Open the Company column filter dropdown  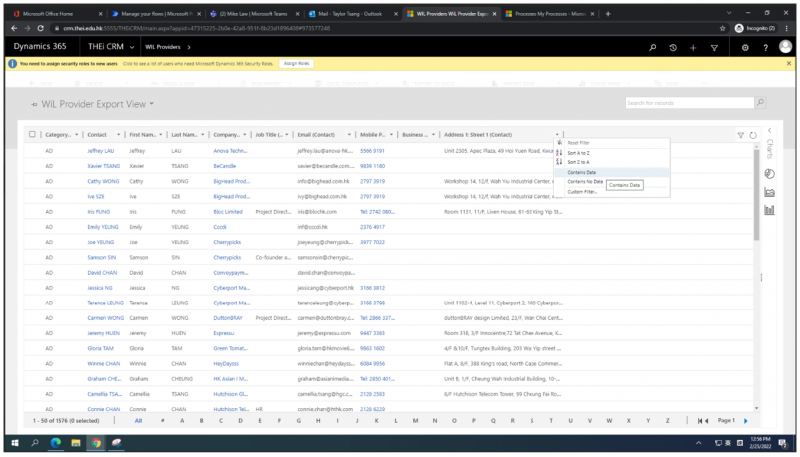(x=244, y=135)
